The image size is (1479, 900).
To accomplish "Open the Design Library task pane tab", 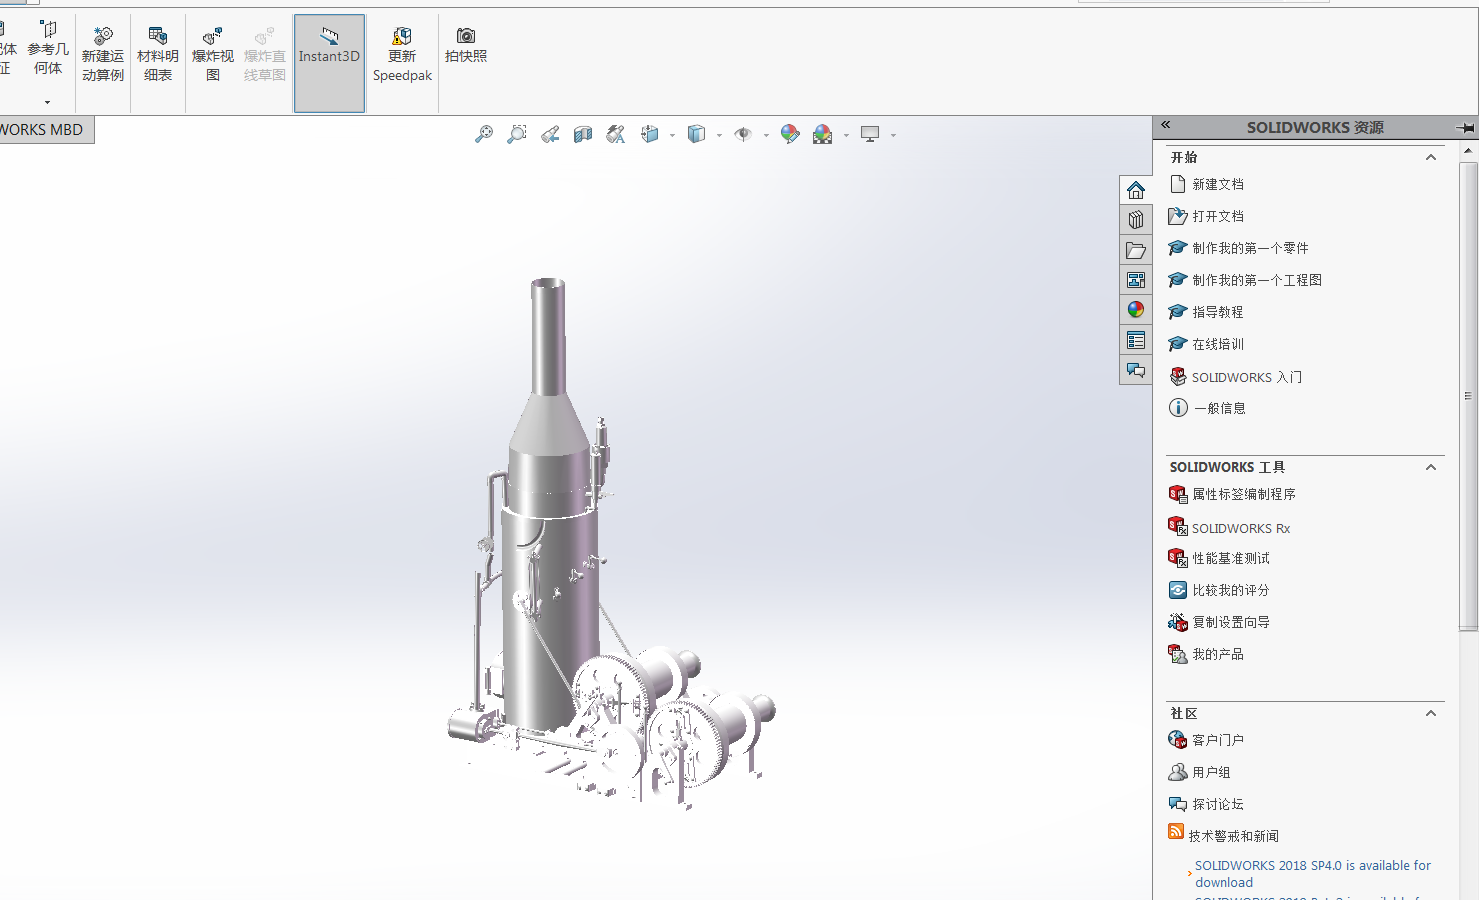I will pos(1136,220).
